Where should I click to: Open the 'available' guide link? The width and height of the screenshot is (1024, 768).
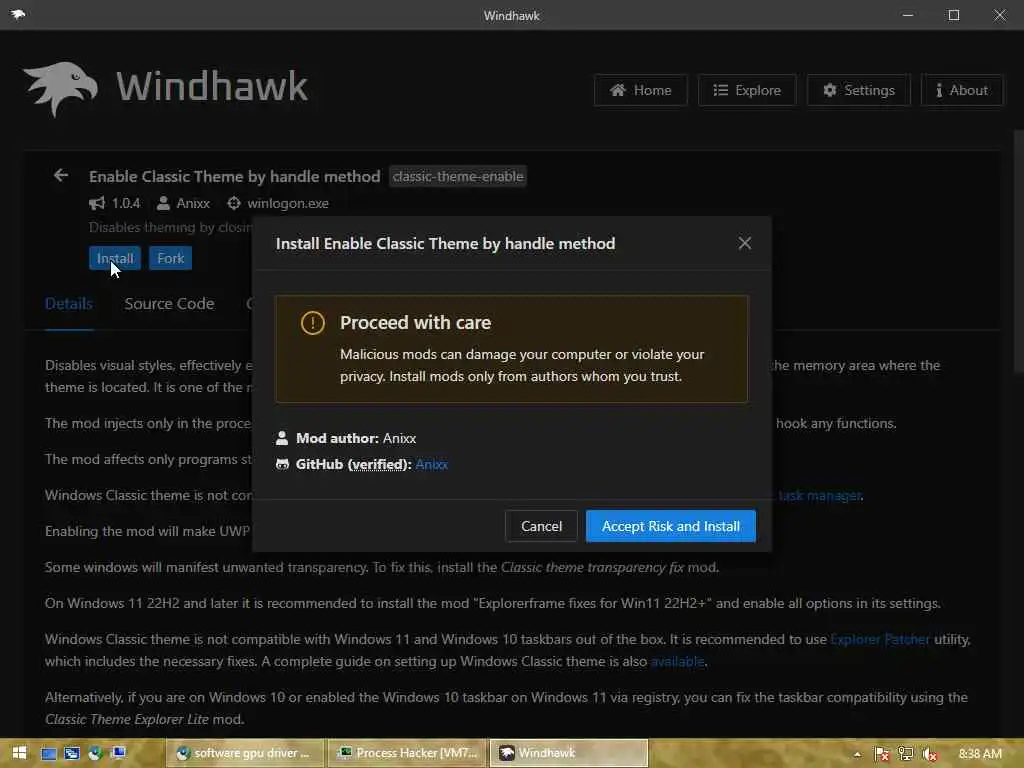pos(678,662)
